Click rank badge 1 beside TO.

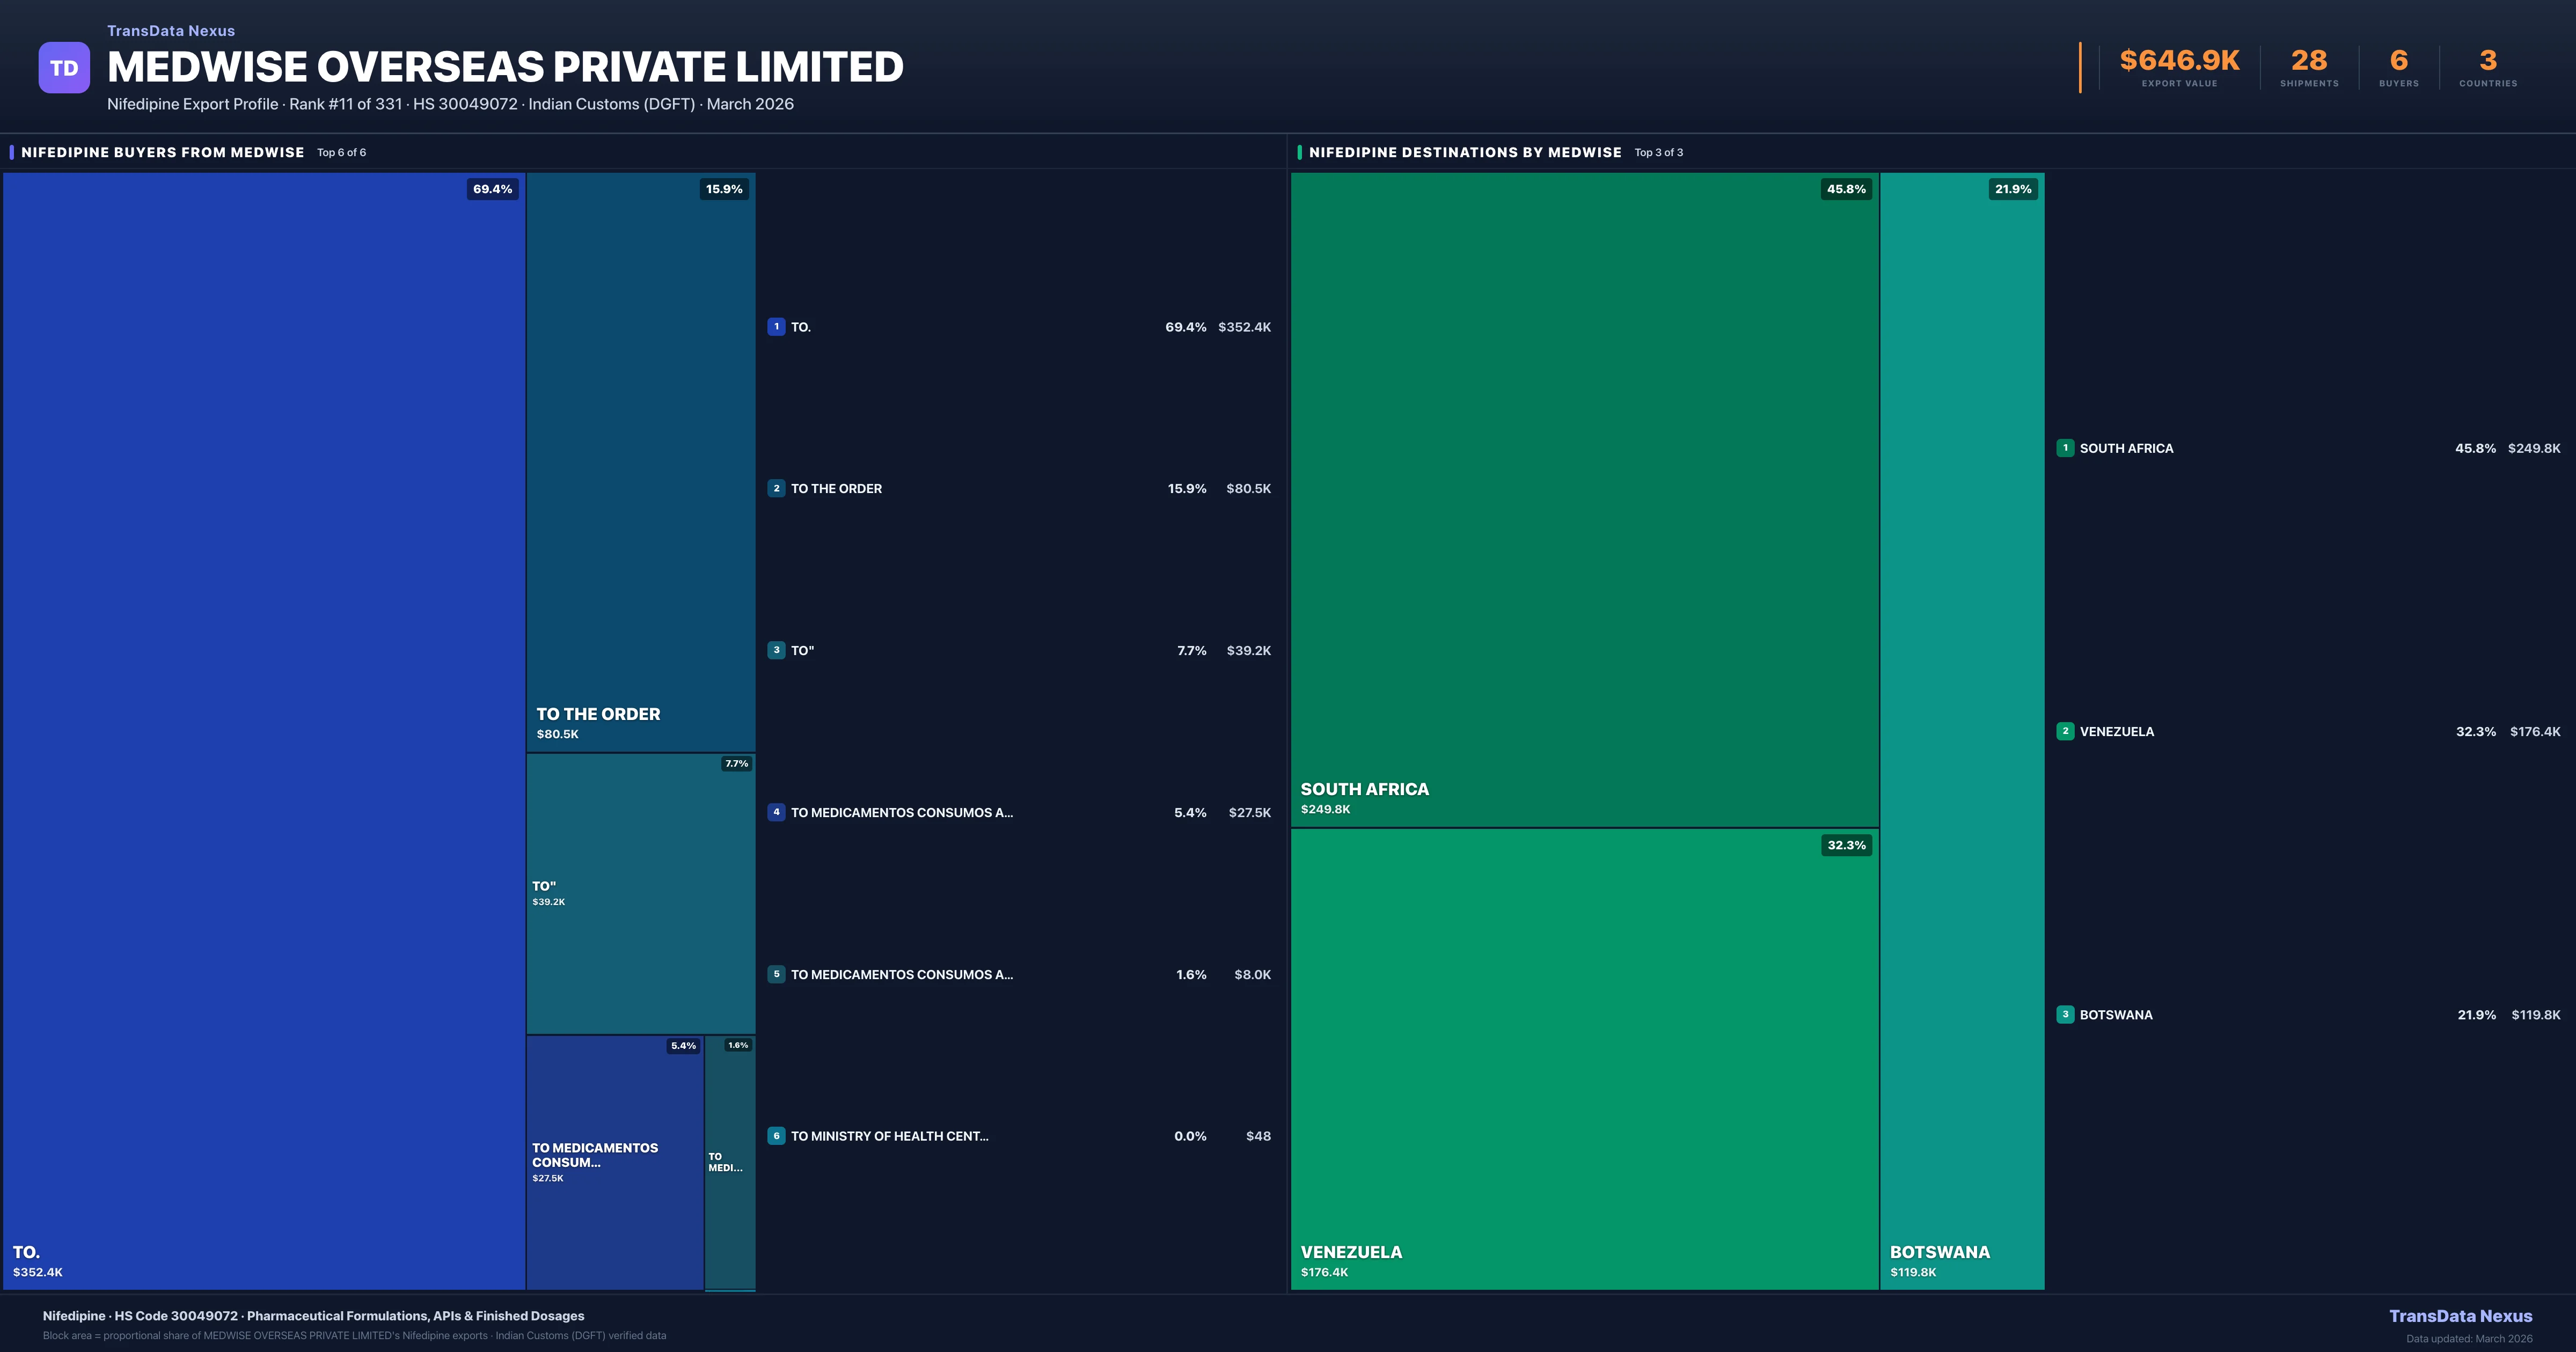coord(776,327)
